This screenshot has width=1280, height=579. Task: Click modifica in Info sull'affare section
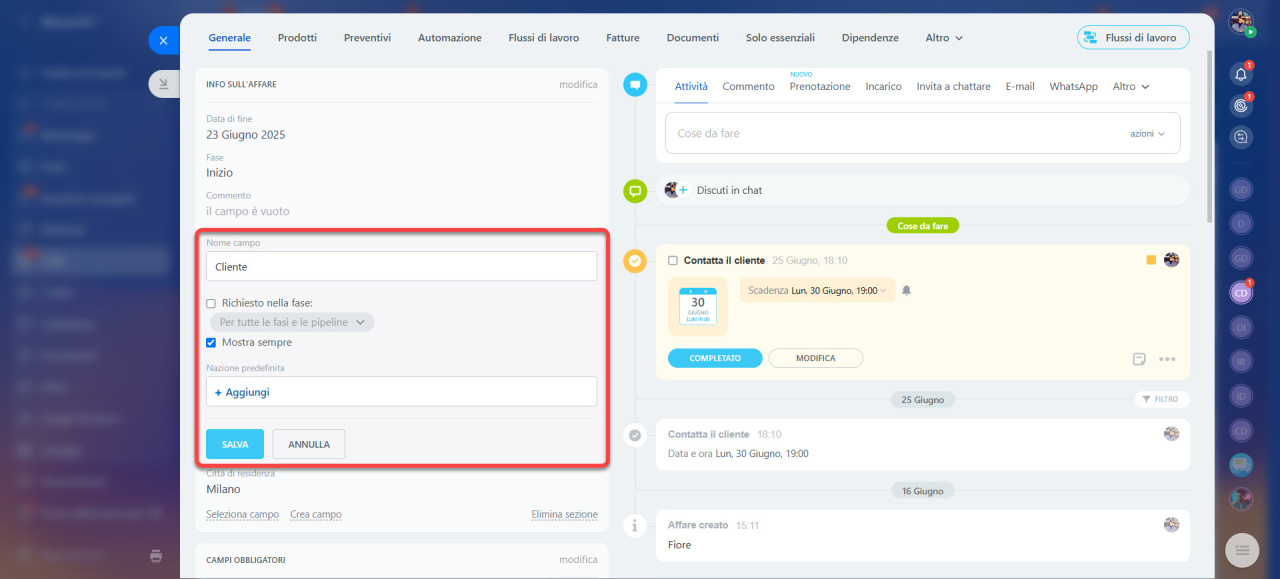[578, 85]
